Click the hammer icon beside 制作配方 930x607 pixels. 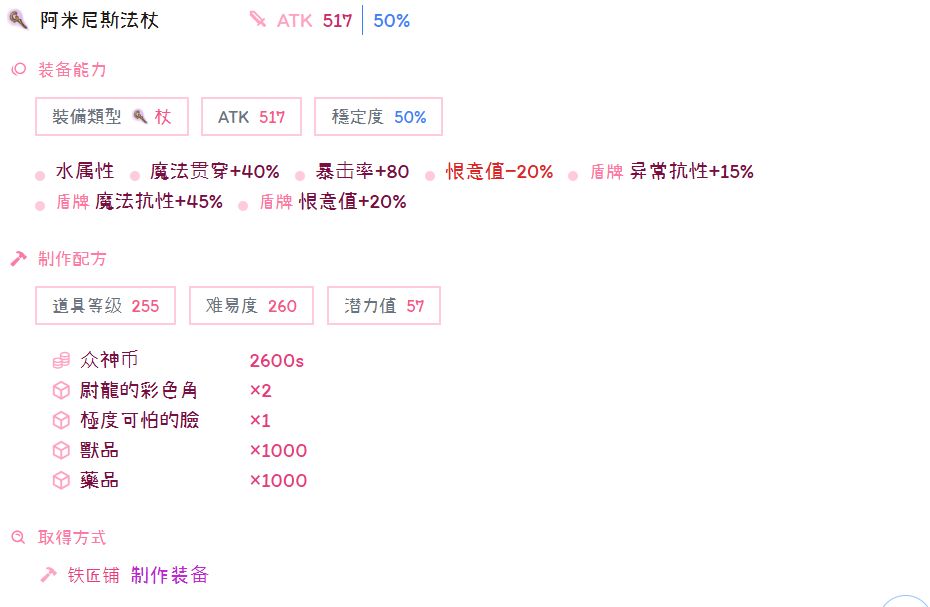click(x=18, y=259)
